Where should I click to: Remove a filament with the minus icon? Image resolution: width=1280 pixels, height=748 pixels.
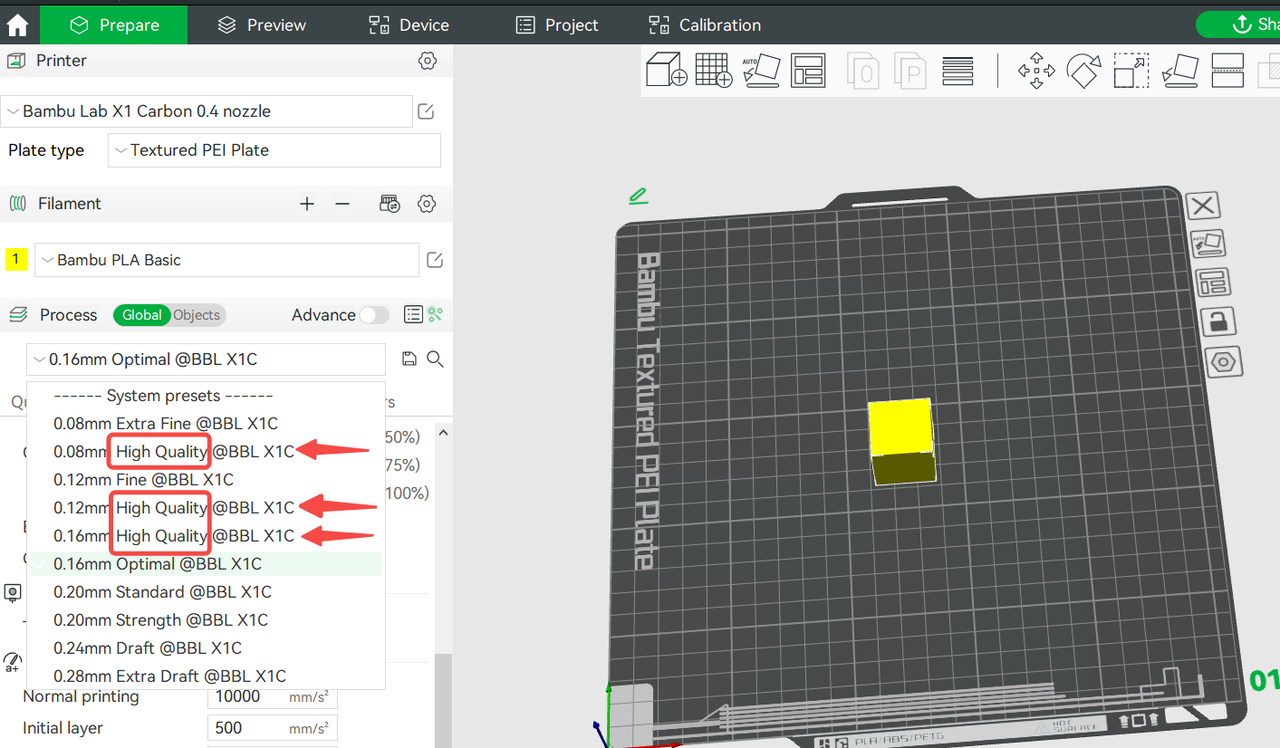343,204
